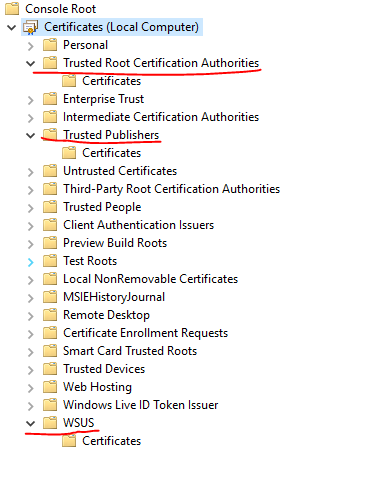
Task: Click the MSIEHistoryJournal folder icon
Action: coord(50,297)
